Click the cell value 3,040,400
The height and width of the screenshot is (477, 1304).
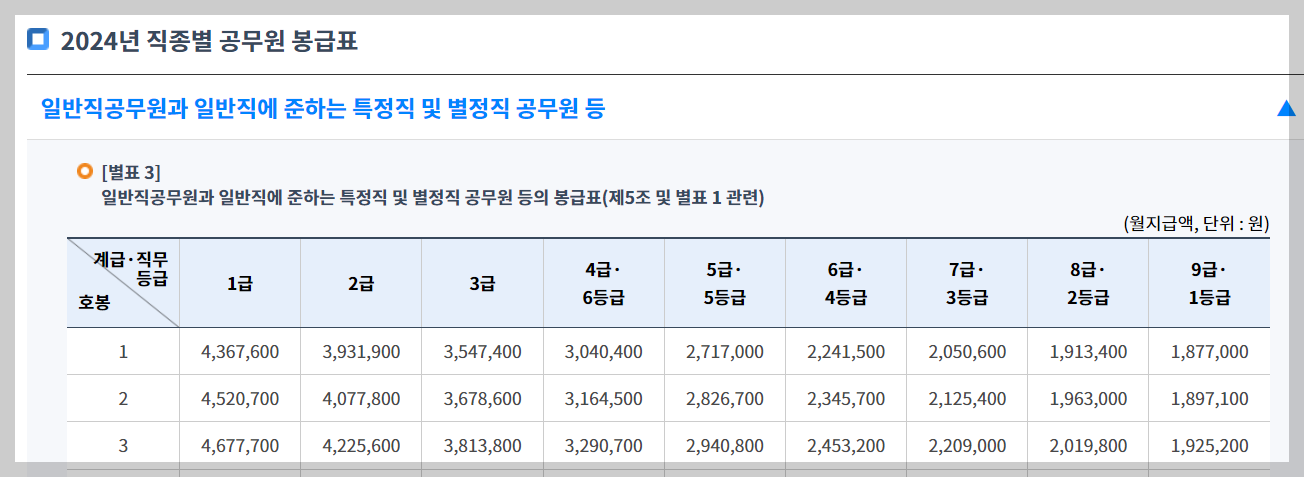pos(604,352)
